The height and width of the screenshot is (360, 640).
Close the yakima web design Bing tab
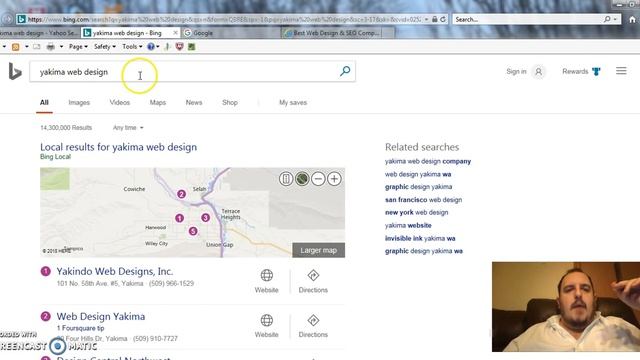pos(176,33)
